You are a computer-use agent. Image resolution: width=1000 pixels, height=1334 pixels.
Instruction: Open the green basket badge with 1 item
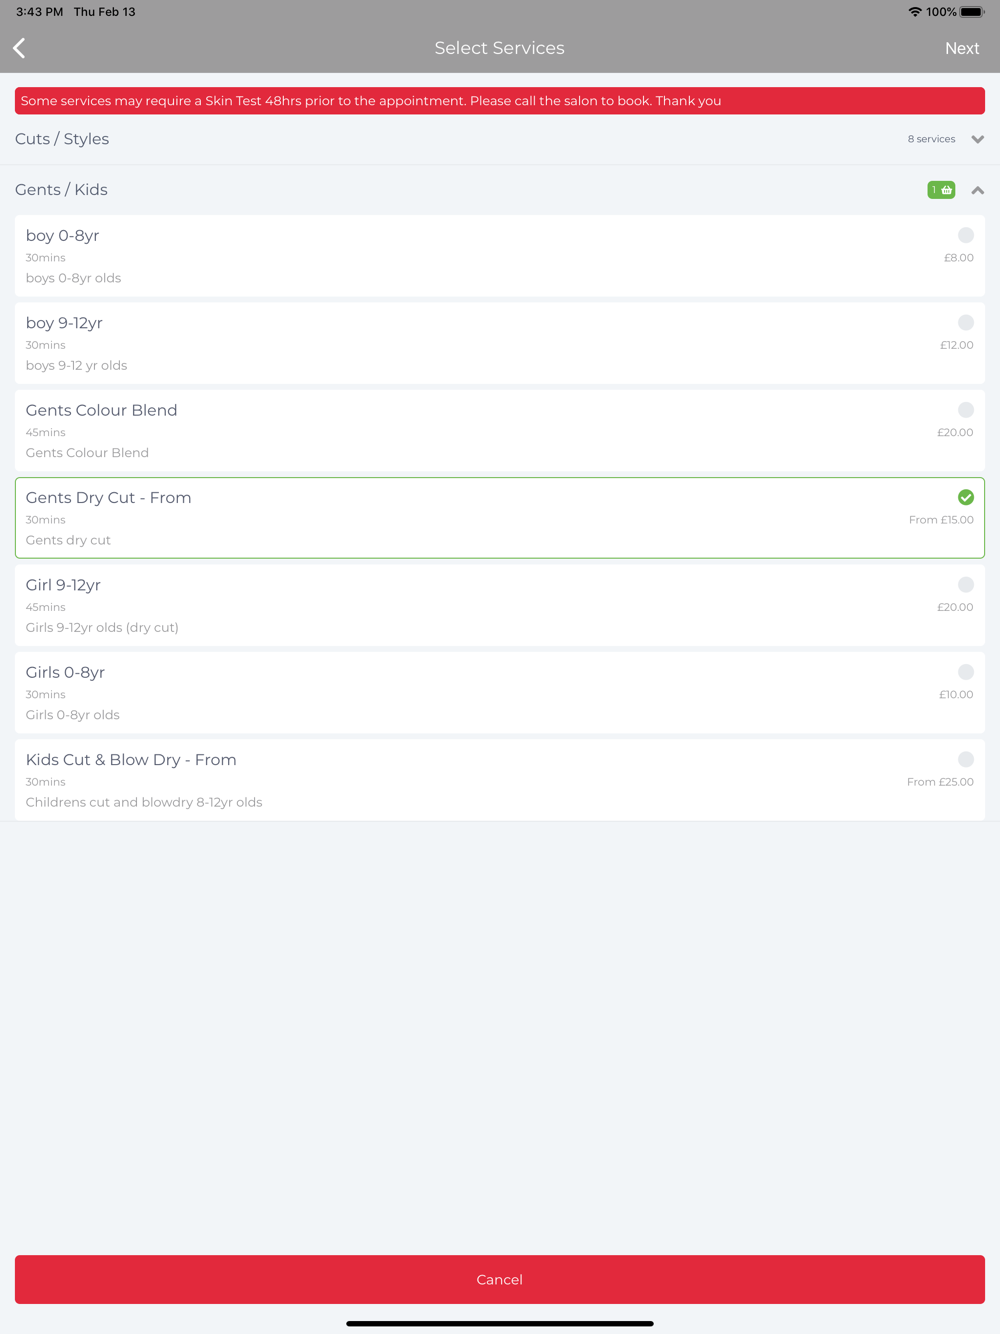pos(941,190)
